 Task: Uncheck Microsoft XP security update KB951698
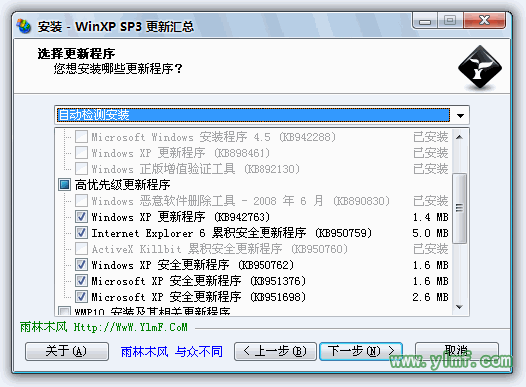tap(81, 297)
